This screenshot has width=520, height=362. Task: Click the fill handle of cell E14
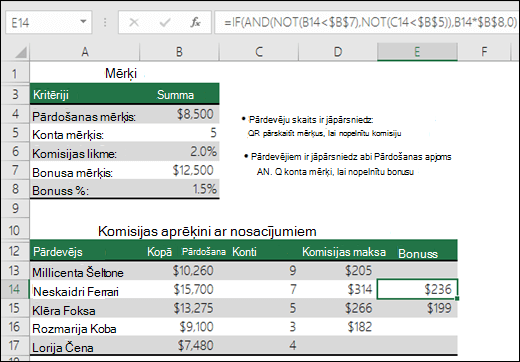coord(457,298)
